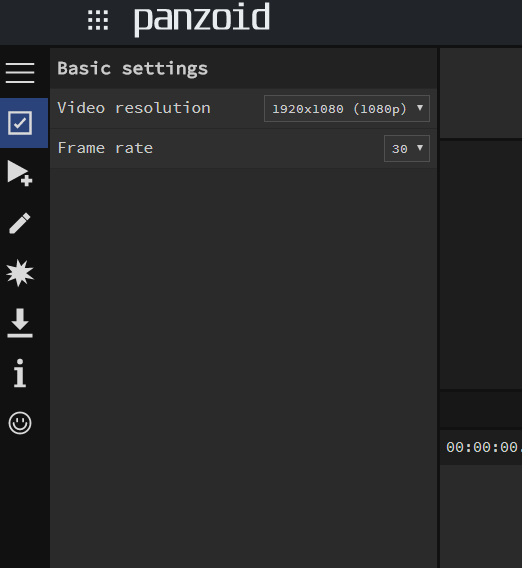Click the 00:00:00 timecode display
The image size is (522, 568).
pos(484,447)
